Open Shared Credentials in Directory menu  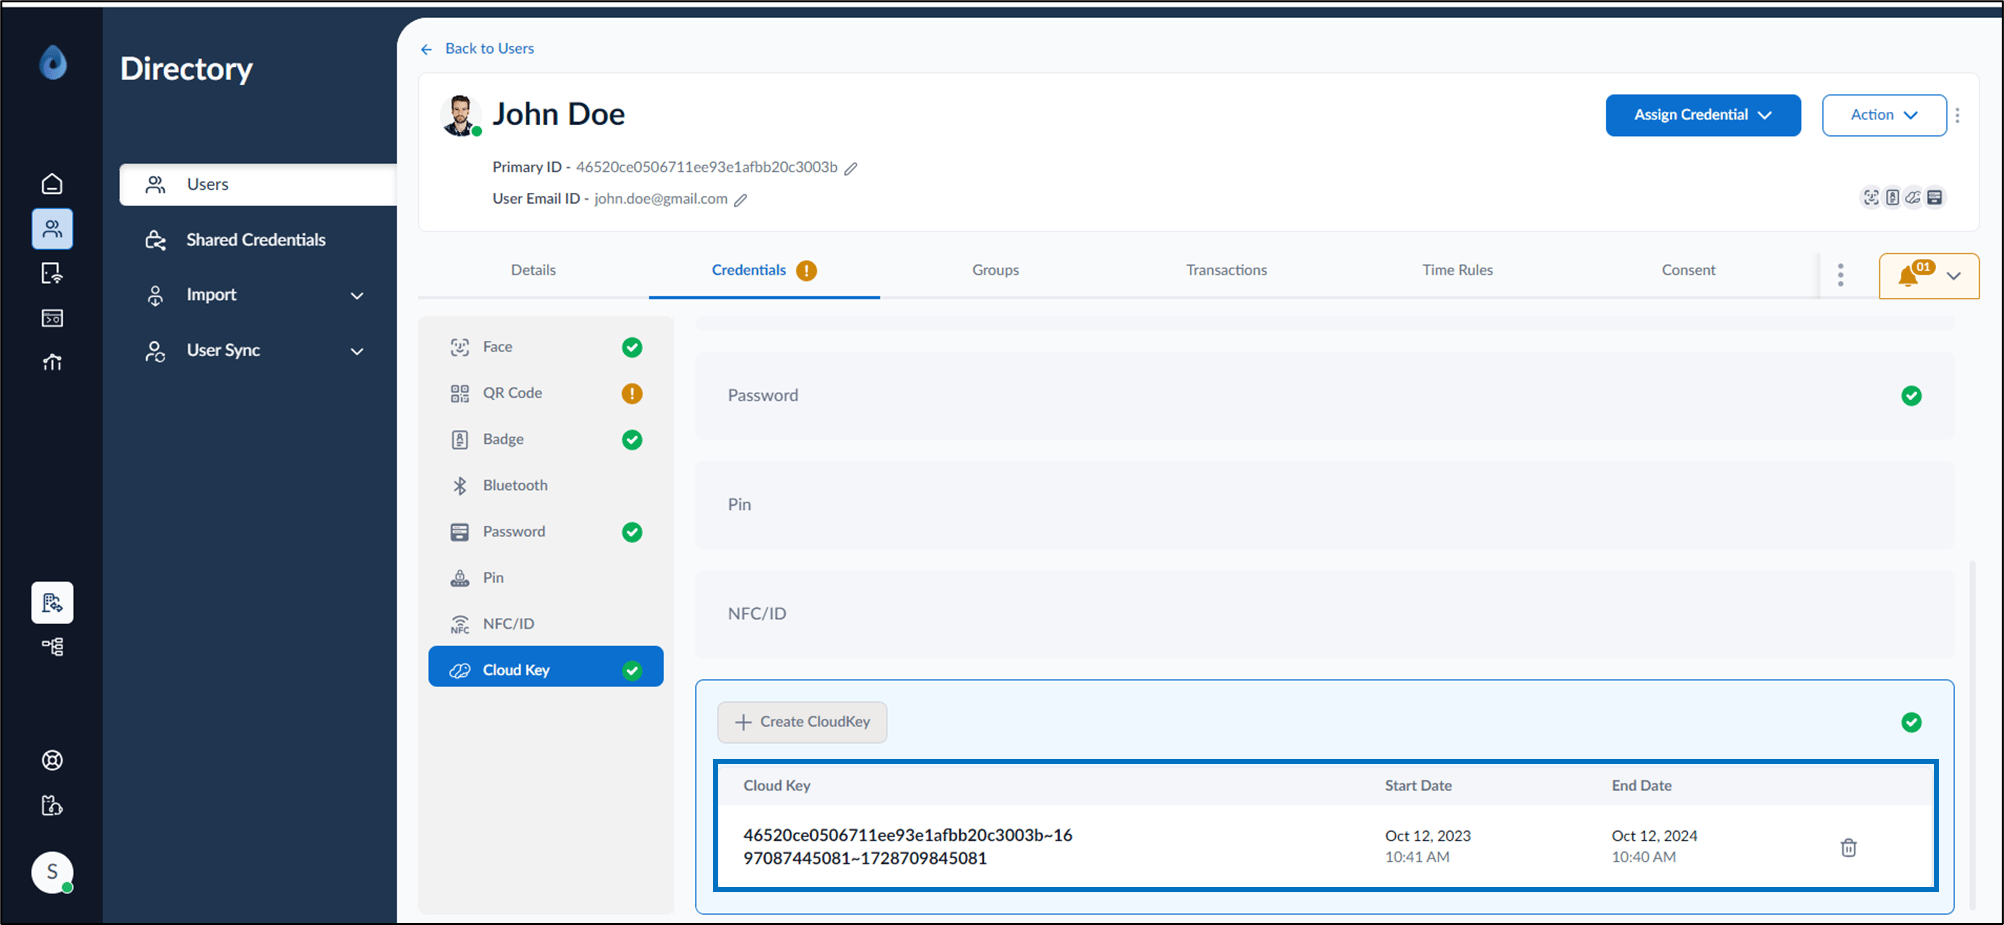click(x=256, y=240)
